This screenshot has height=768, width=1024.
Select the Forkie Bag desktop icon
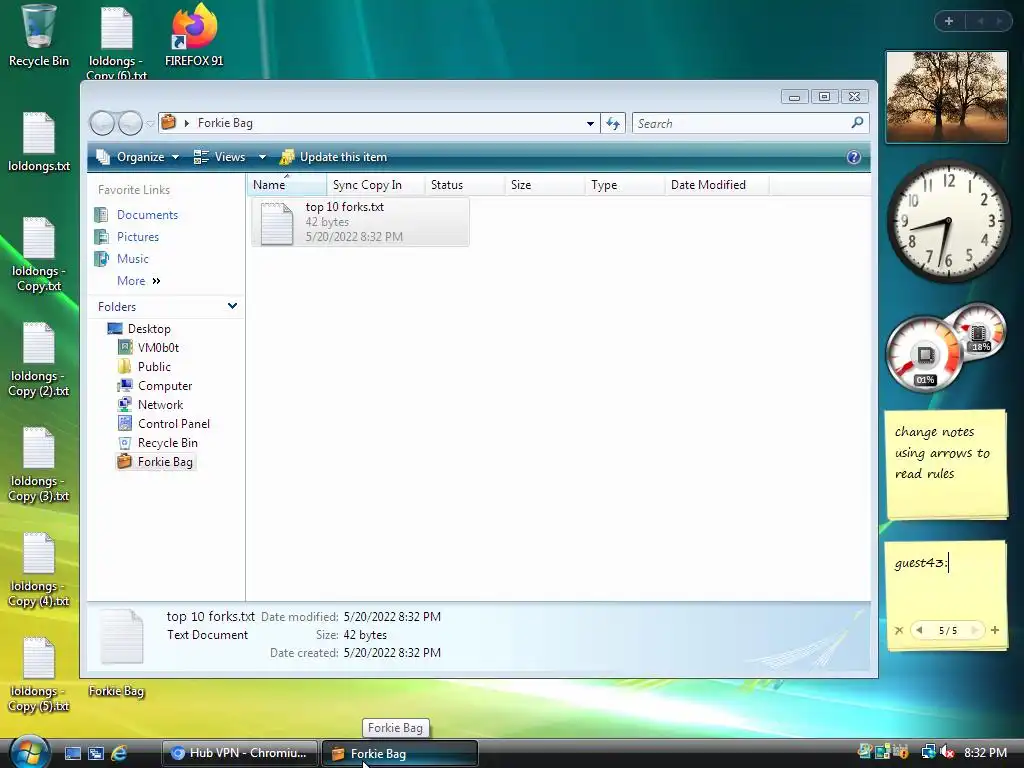pyautogui.click(x=116, y=690)
